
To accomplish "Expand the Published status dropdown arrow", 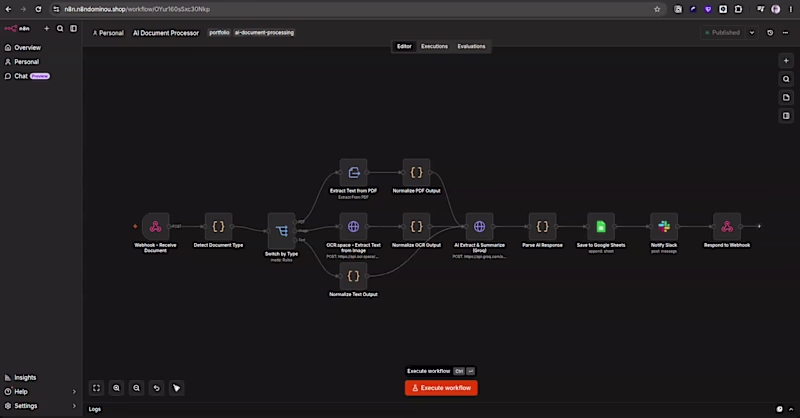I will pos(752,33).
